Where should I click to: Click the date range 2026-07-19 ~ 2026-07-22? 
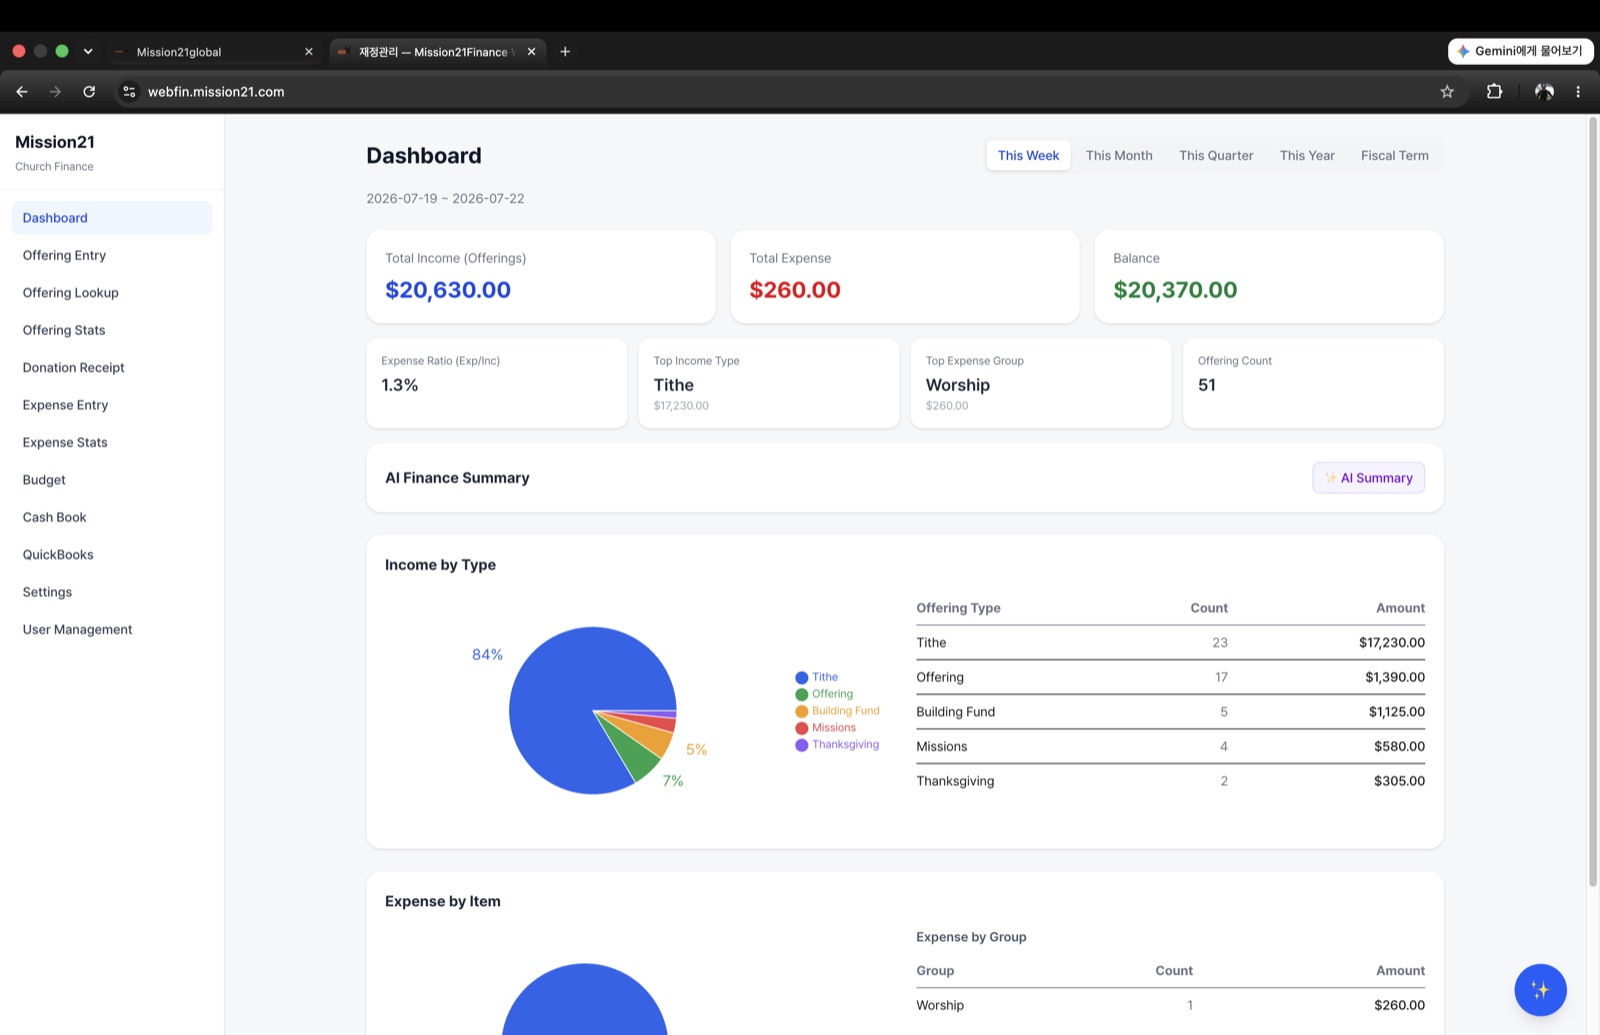445,199
